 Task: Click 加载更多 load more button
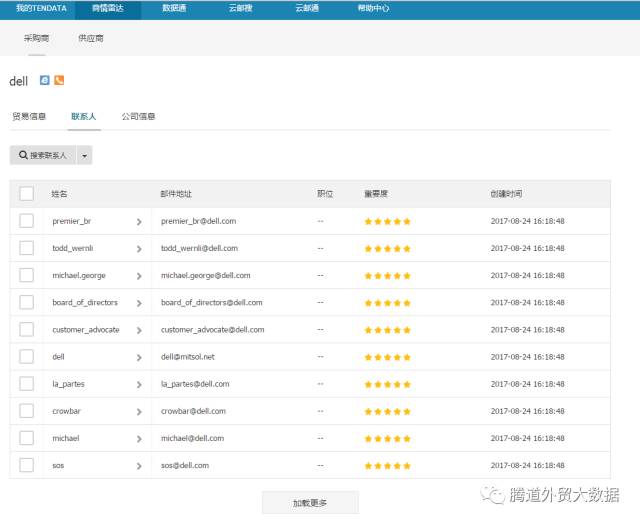tap(310, 503)
